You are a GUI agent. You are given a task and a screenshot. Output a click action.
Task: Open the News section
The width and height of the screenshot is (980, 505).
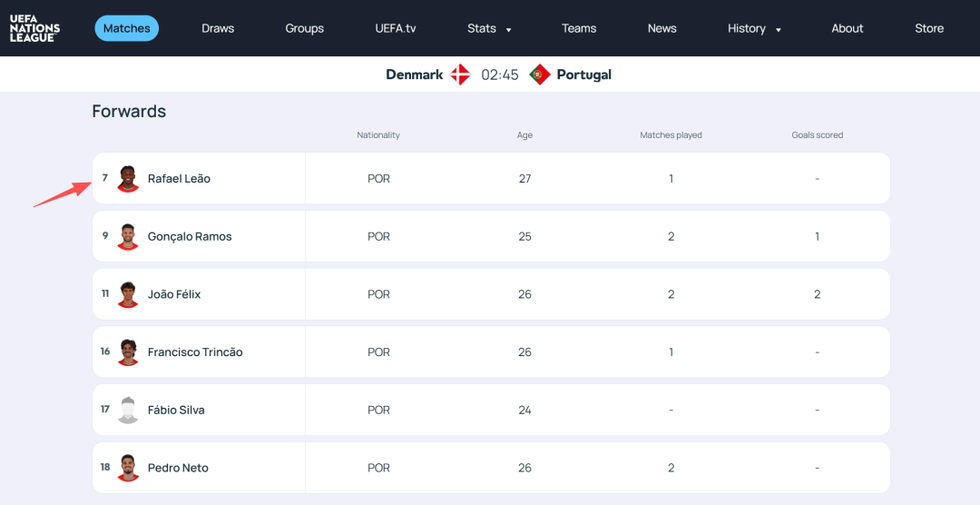(x=662, y=28)
